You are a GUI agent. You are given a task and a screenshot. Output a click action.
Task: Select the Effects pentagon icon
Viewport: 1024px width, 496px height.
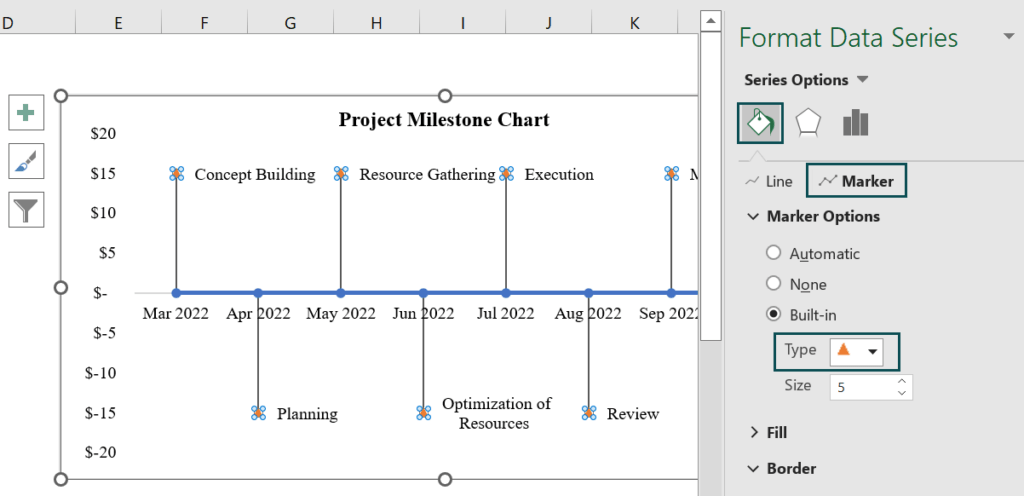pyautogui.click(x=808, y=123)
